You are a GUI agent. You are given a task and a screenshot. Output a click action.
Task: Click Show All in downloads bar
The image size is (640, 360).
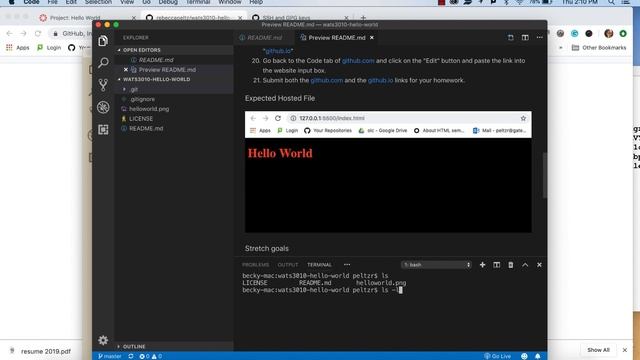598,350
